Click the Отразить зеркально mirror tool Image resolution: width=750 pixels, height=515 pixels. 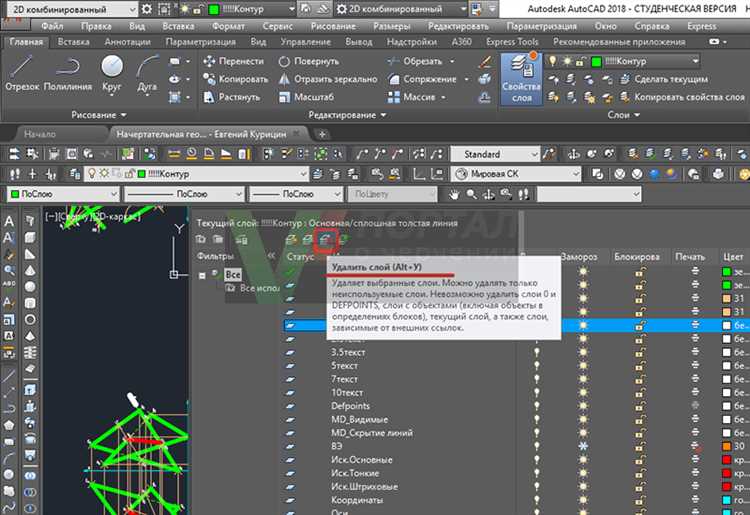click(x=320, y=79)
